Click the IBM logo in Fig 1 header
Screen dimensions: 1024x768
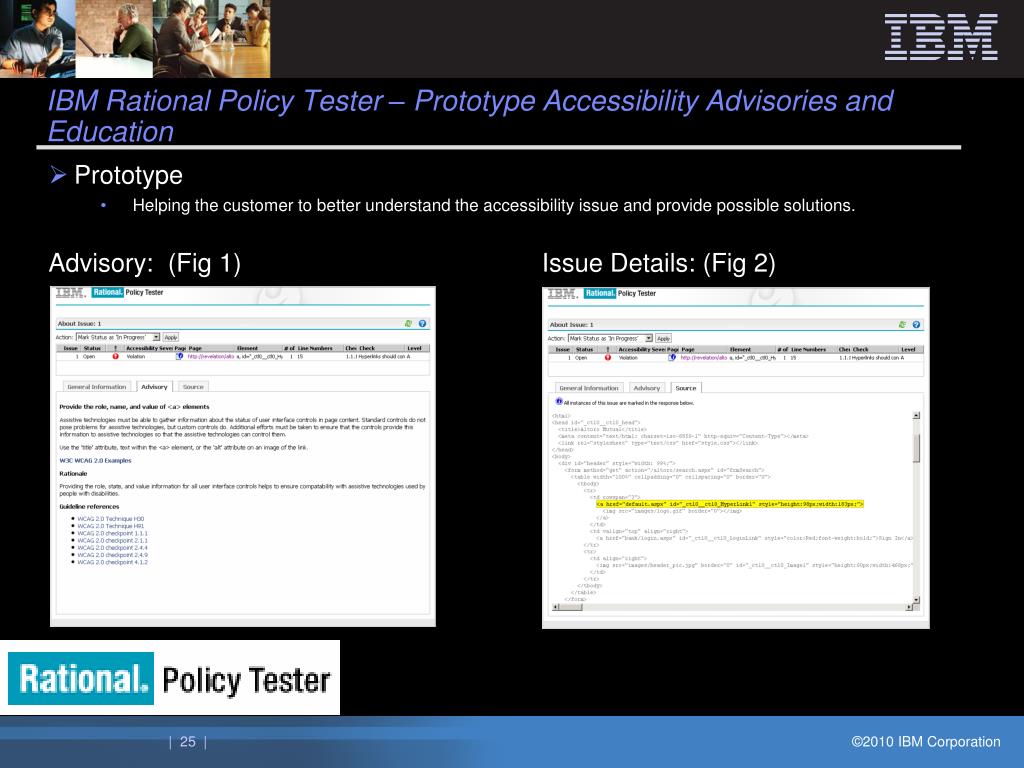click(71, 293)
